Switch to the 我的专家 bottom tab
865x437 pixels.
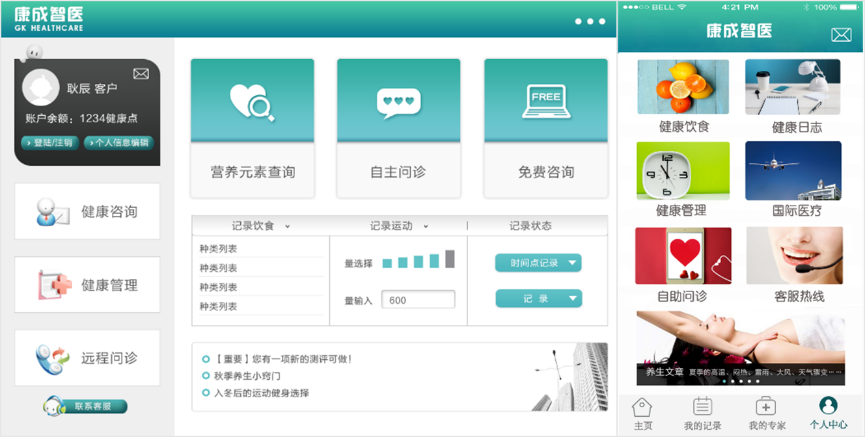[766, 414]
